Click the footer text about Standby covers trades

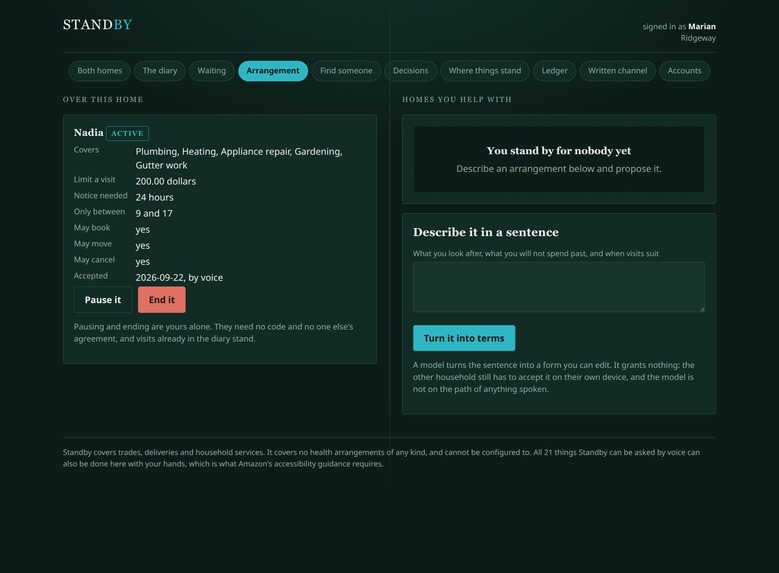click(x=381, y=458)
